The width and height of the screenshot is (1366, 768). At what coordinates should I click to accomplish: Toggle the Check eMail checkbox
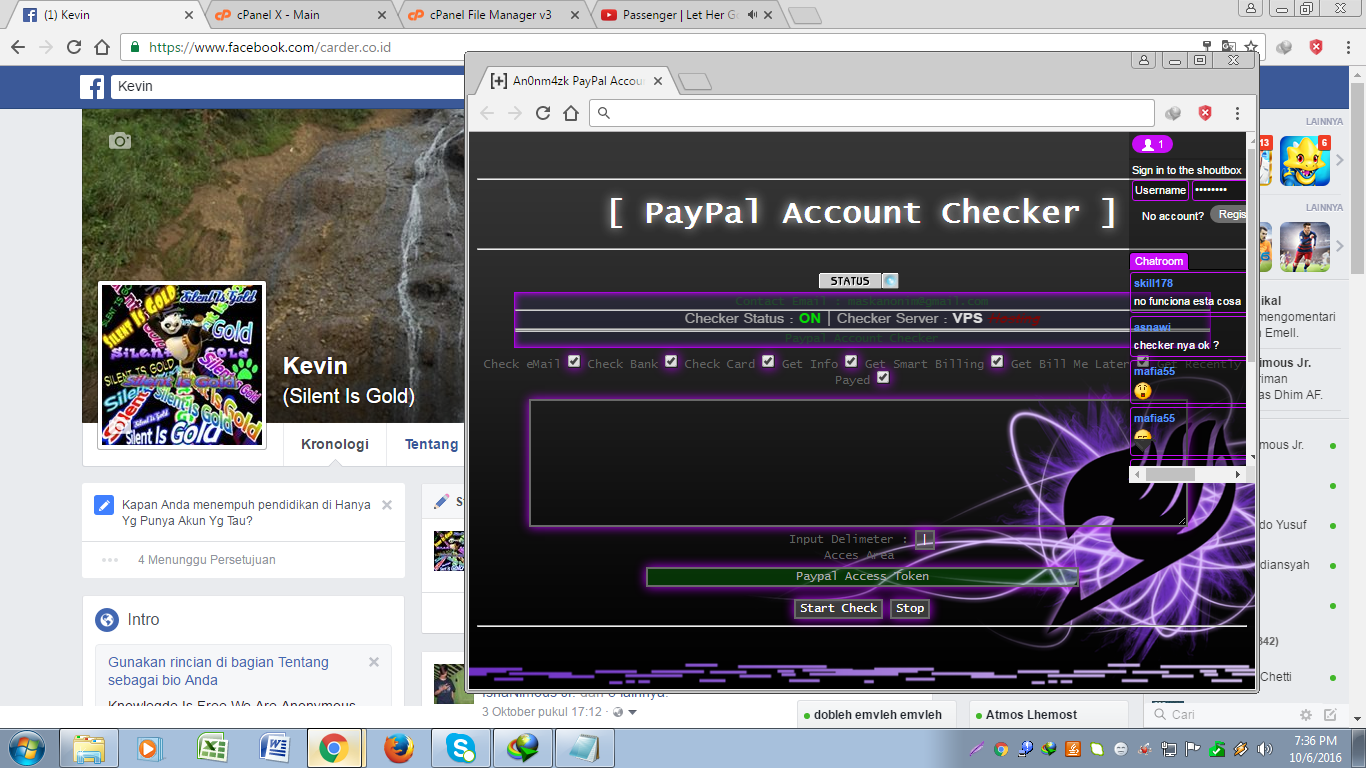pos(574,361)
